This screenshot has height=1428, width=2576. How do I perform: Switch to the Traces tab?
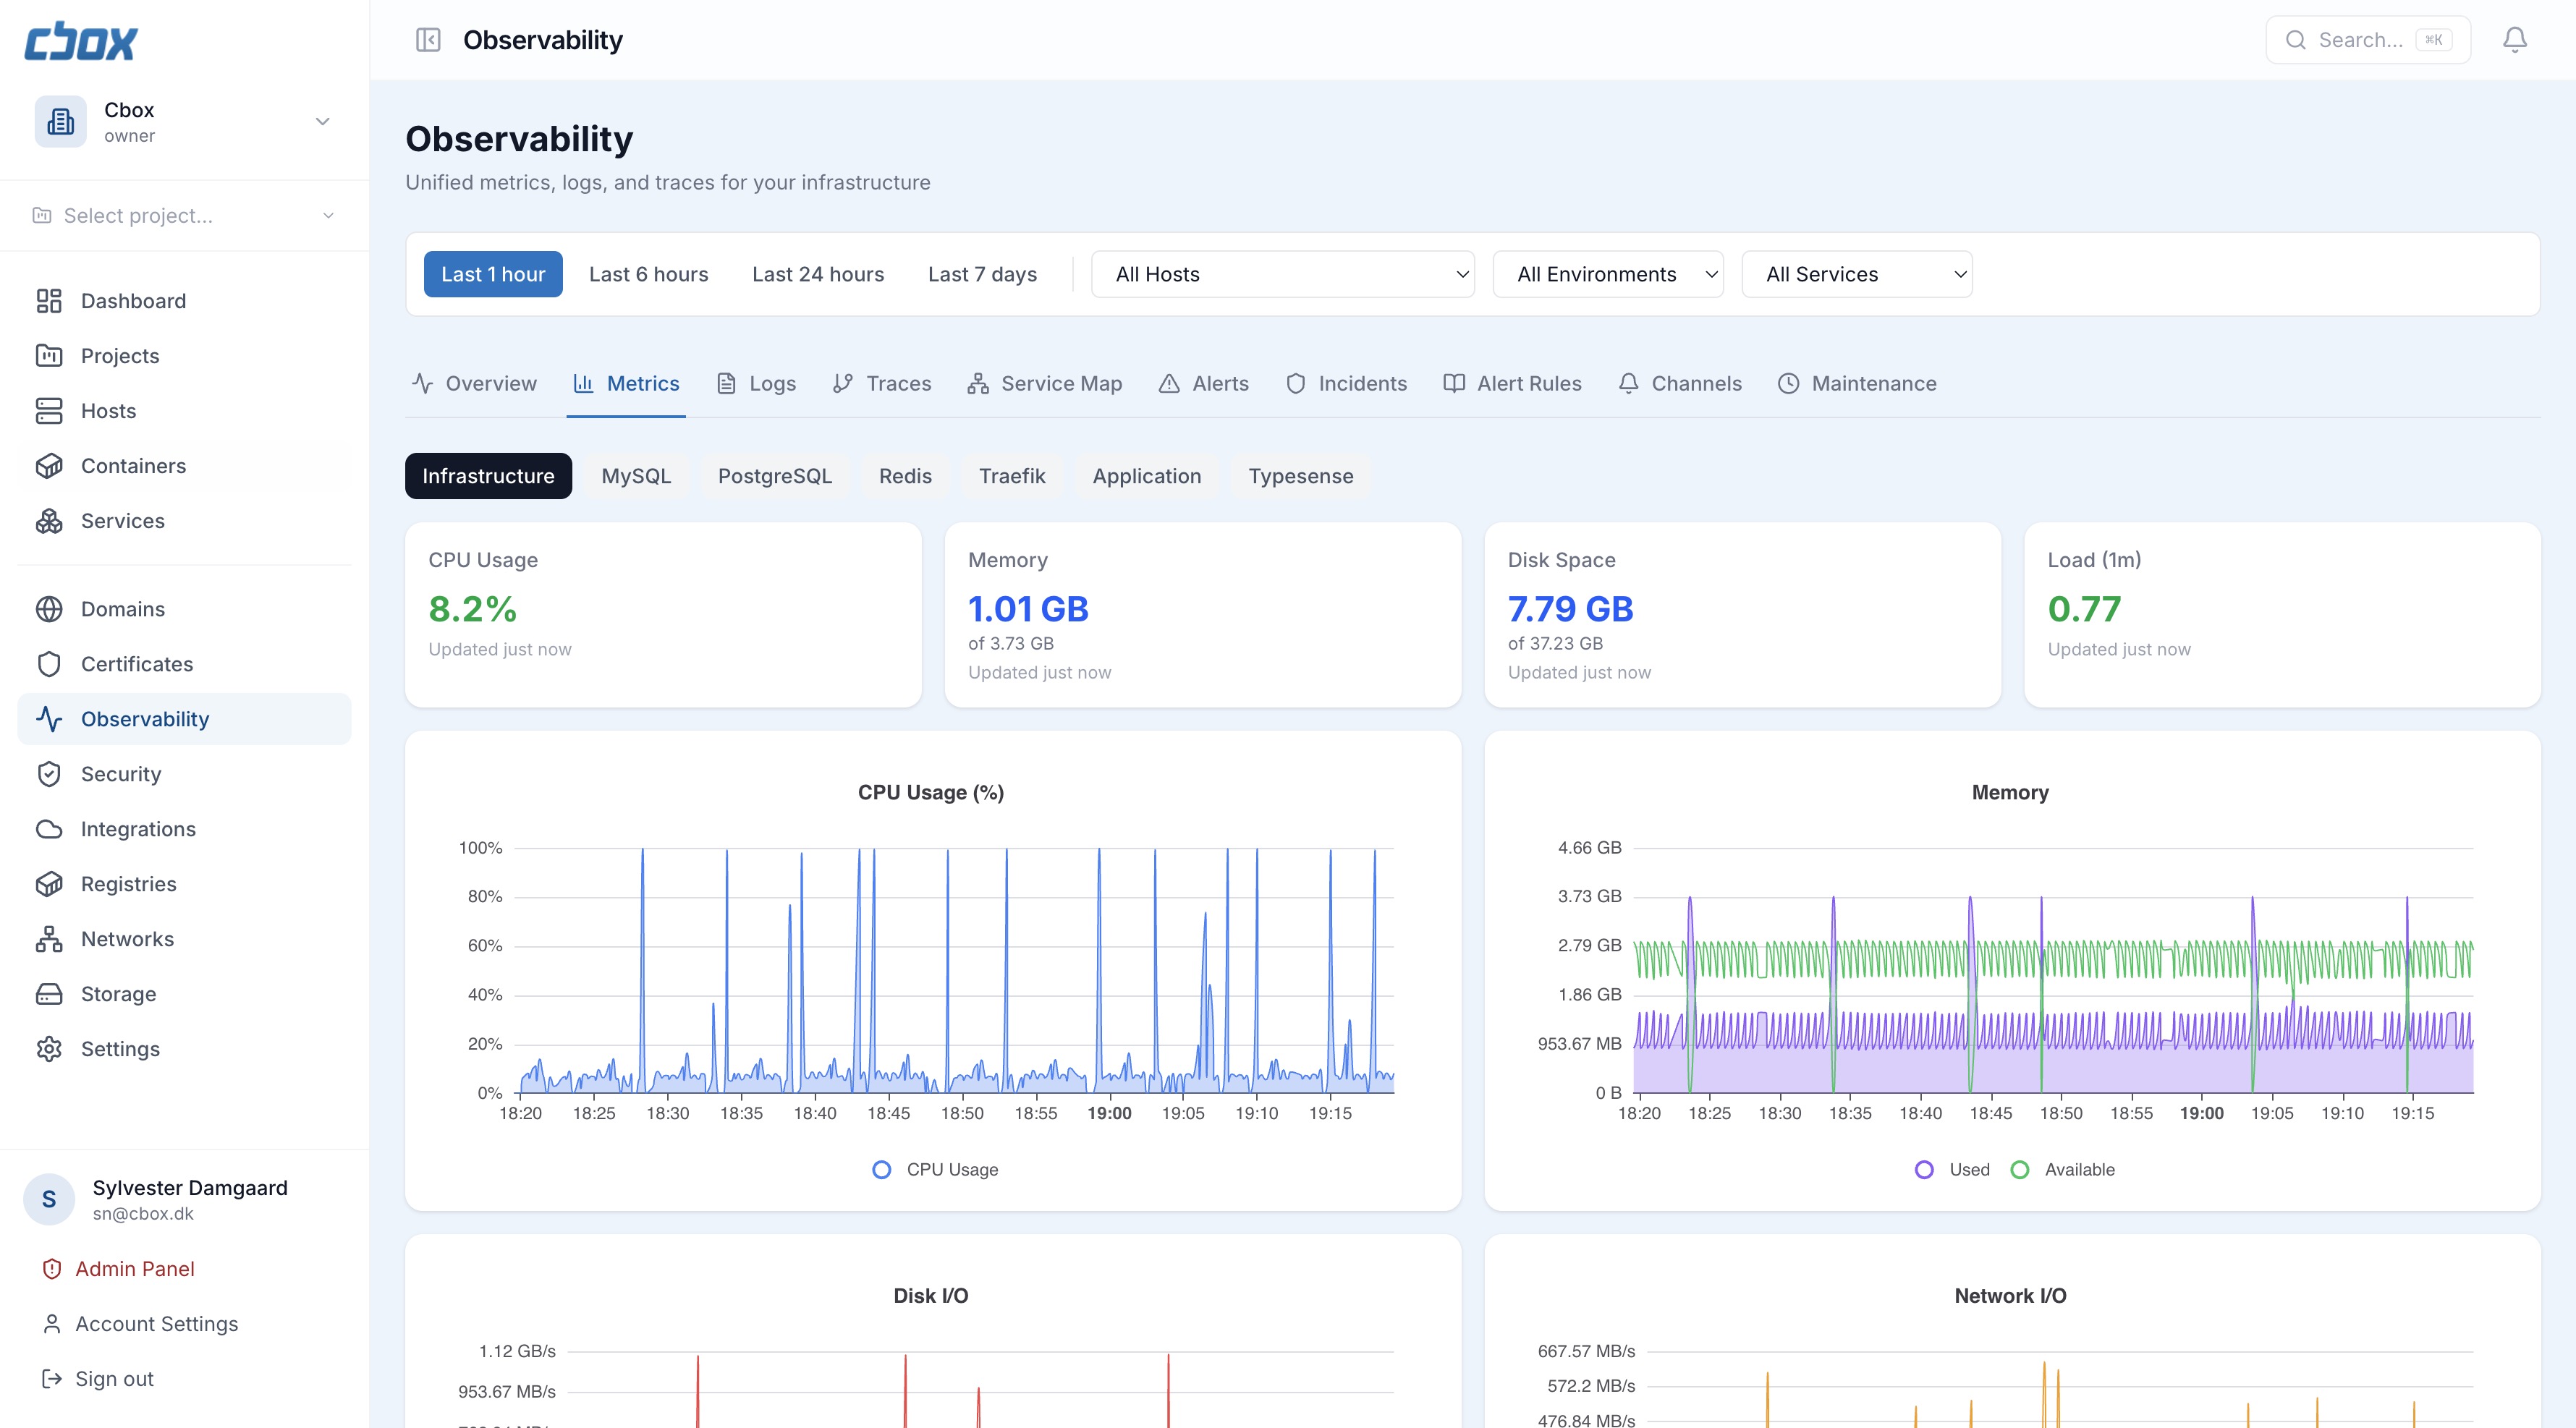882,383
